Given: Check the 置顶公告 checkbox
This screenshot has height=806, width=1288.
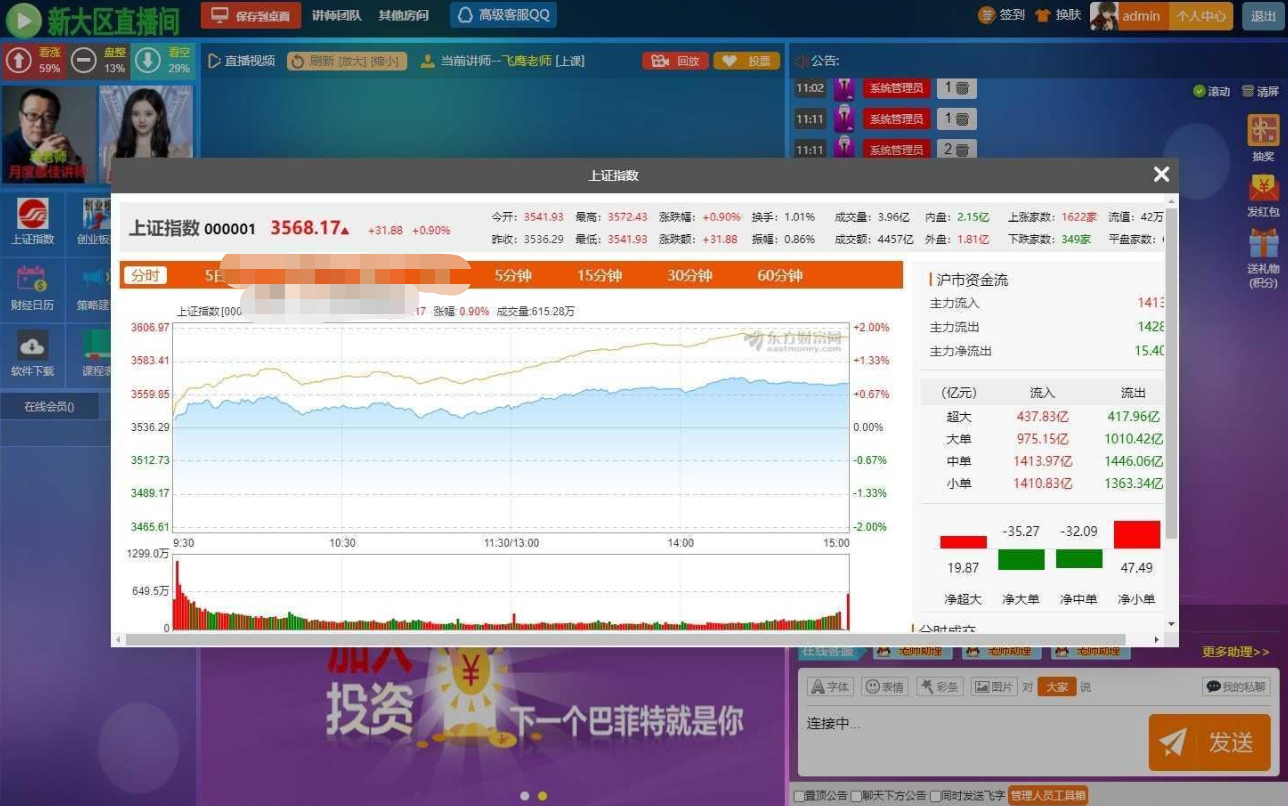Looking at the screenshot, I should click(x=798, y=796).
